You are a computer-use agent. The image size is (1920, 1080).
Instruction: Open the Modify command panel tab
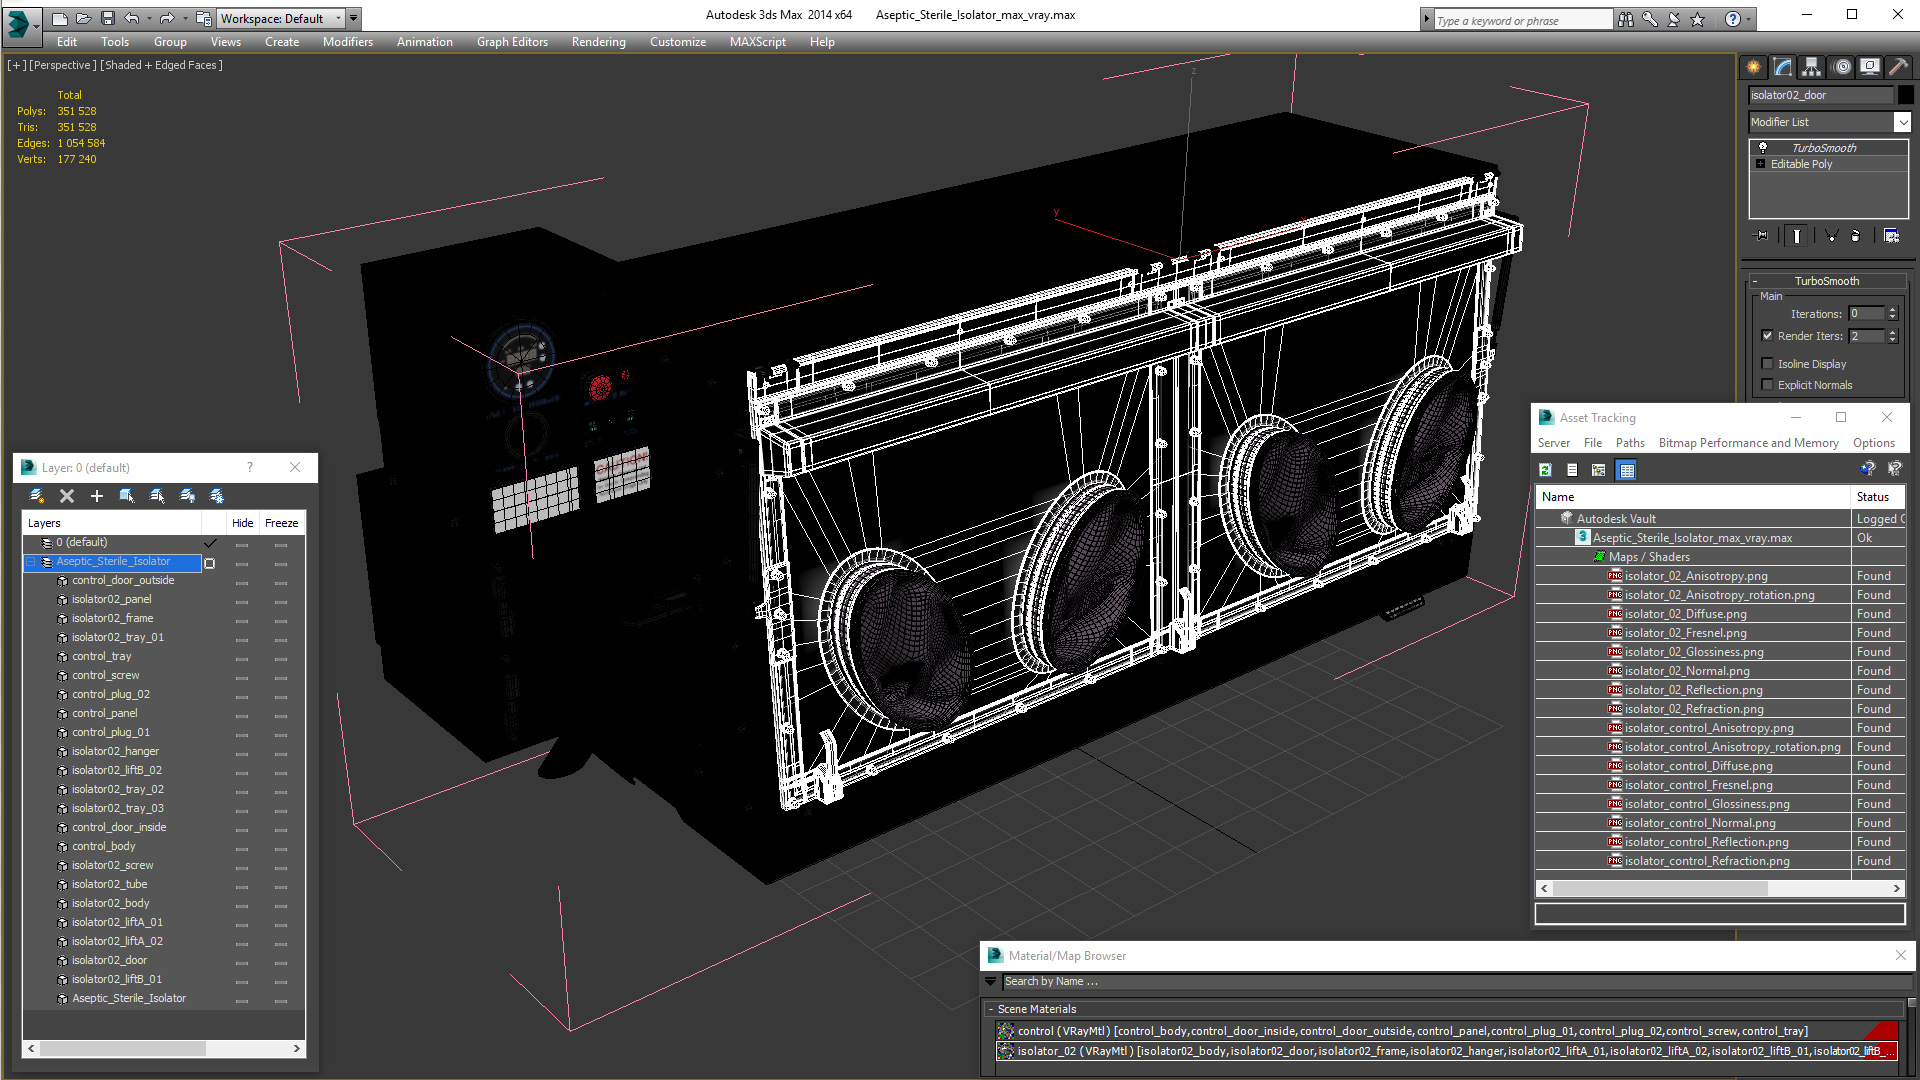point(1783,67)
